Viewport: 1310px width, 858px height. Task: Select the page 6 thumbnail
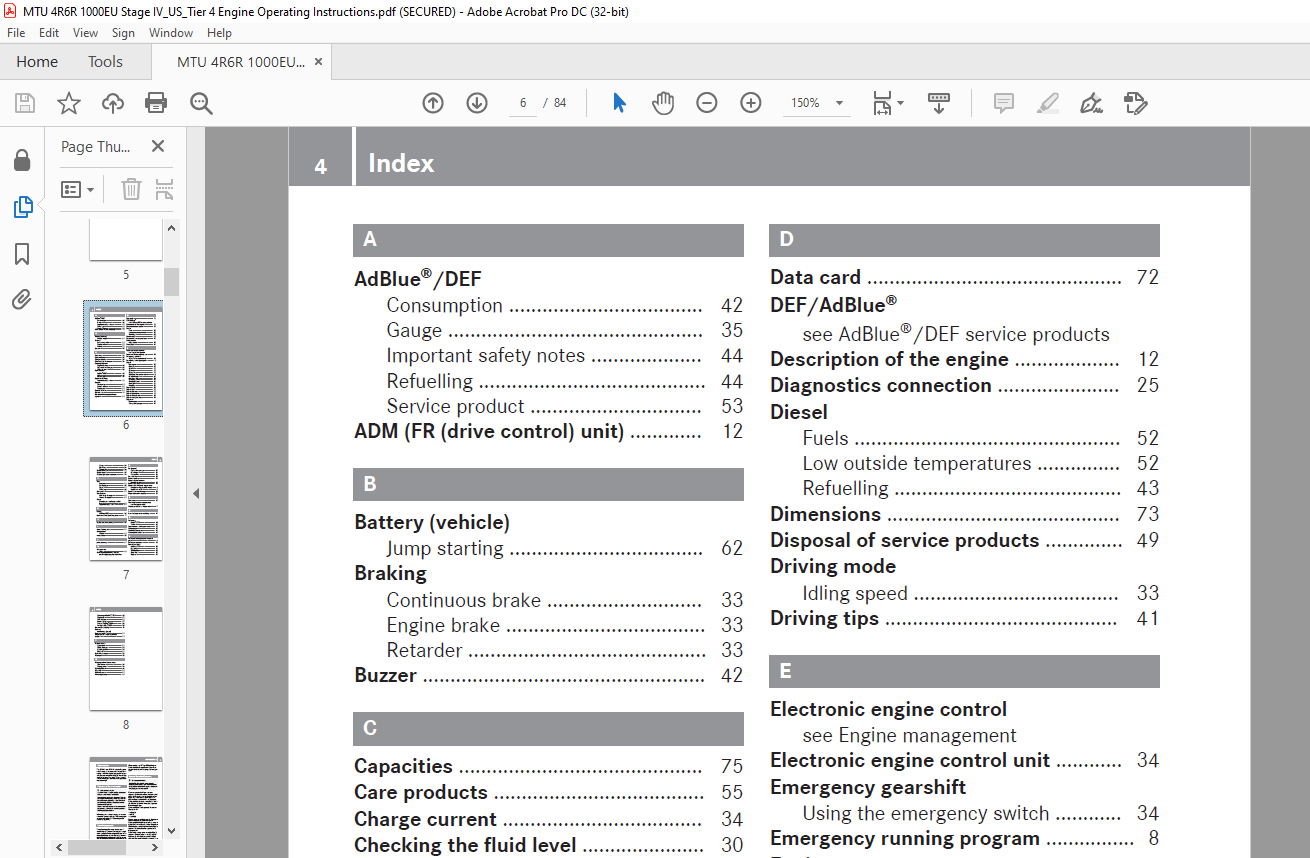click(x=126, y=357)
